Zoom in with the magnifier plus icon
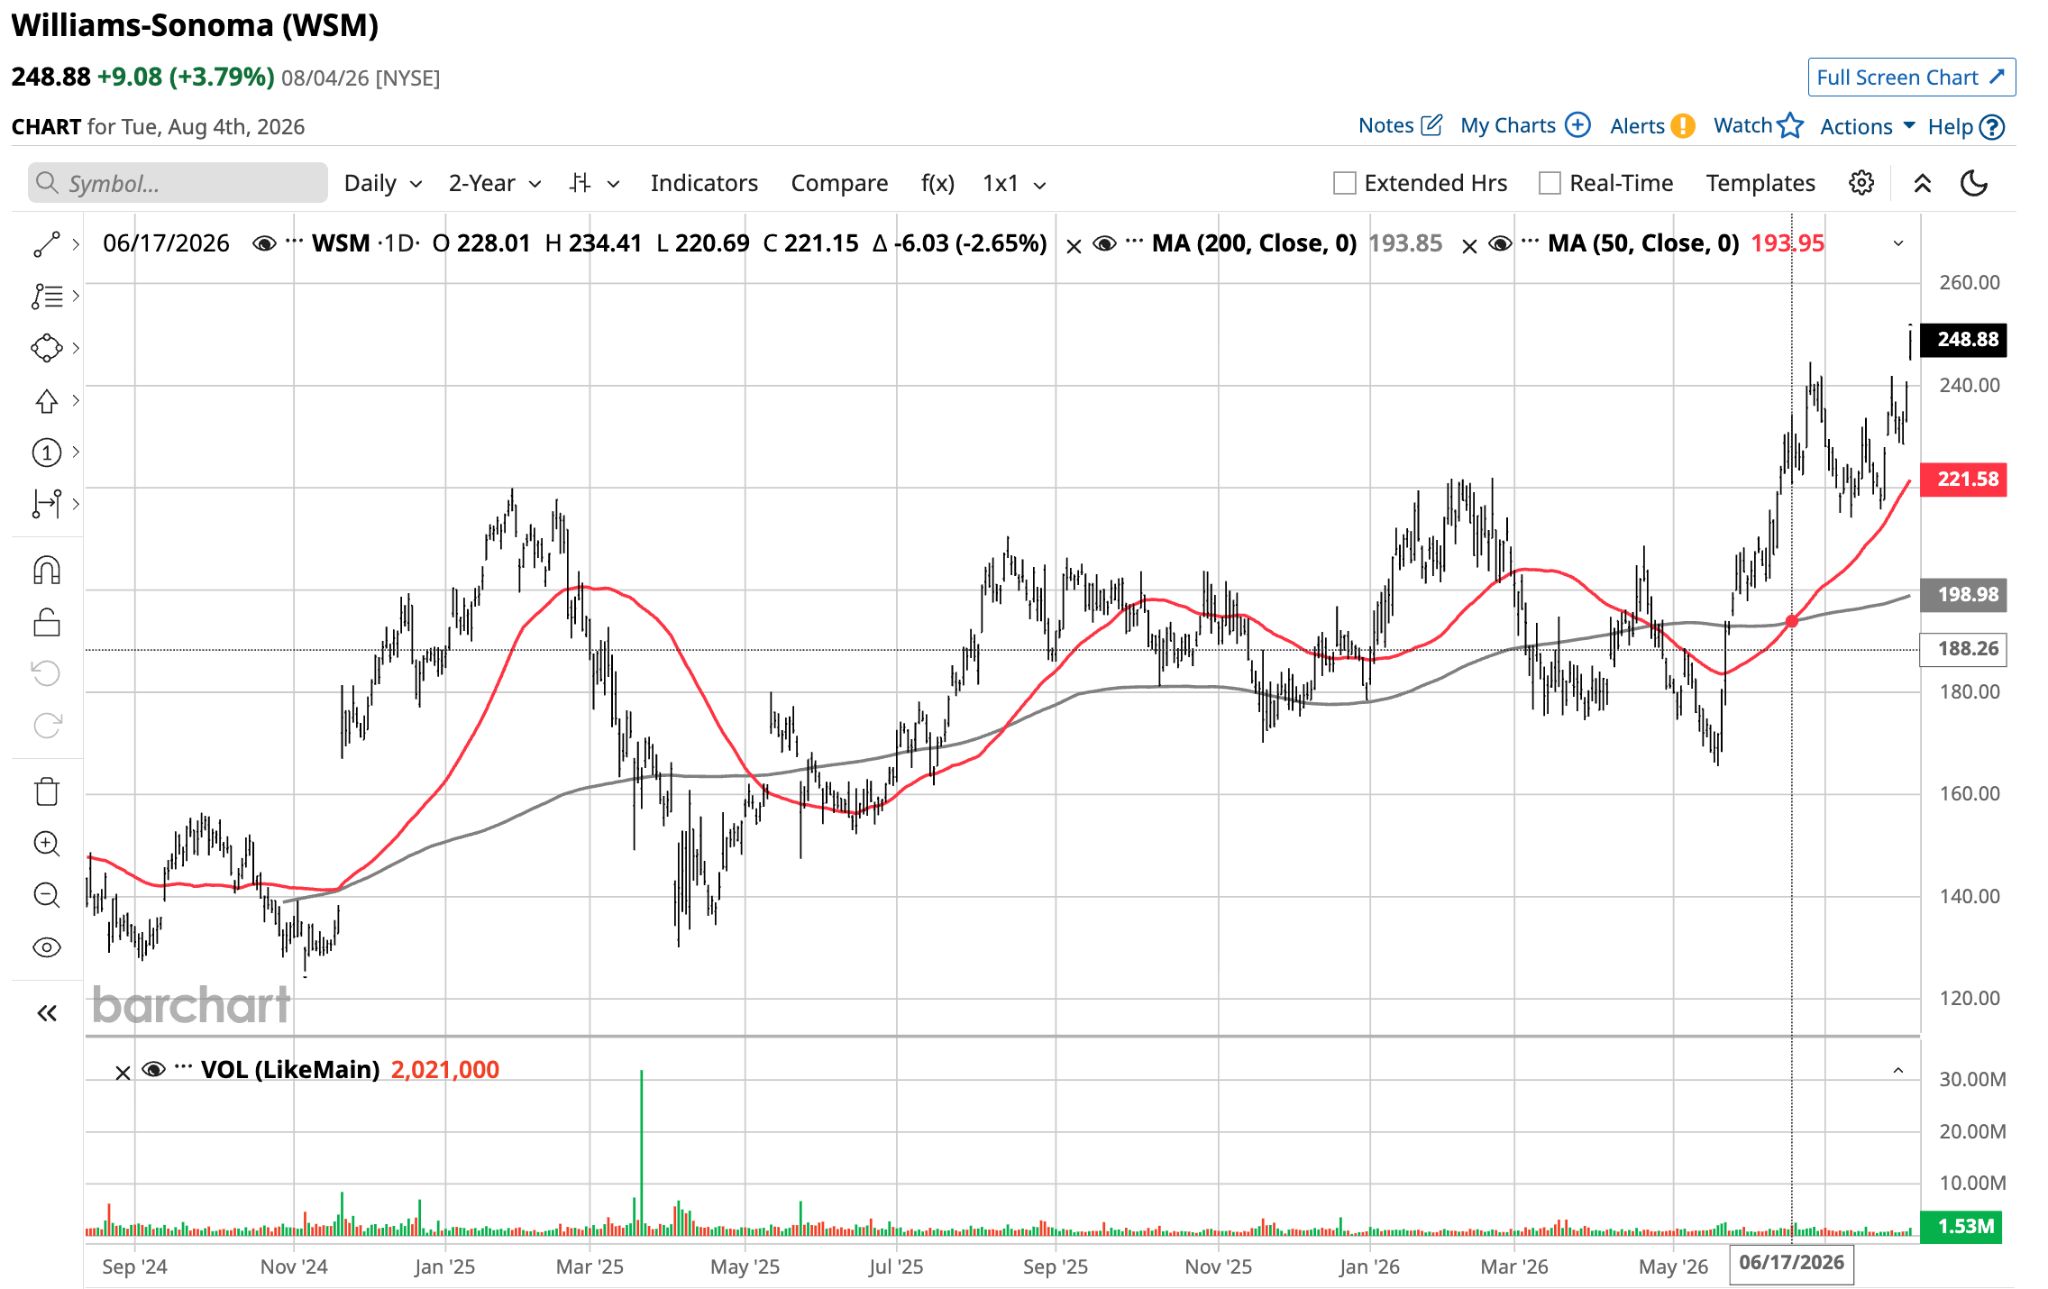Viewport: 2048px width, 1289px height. coord(46,844)
